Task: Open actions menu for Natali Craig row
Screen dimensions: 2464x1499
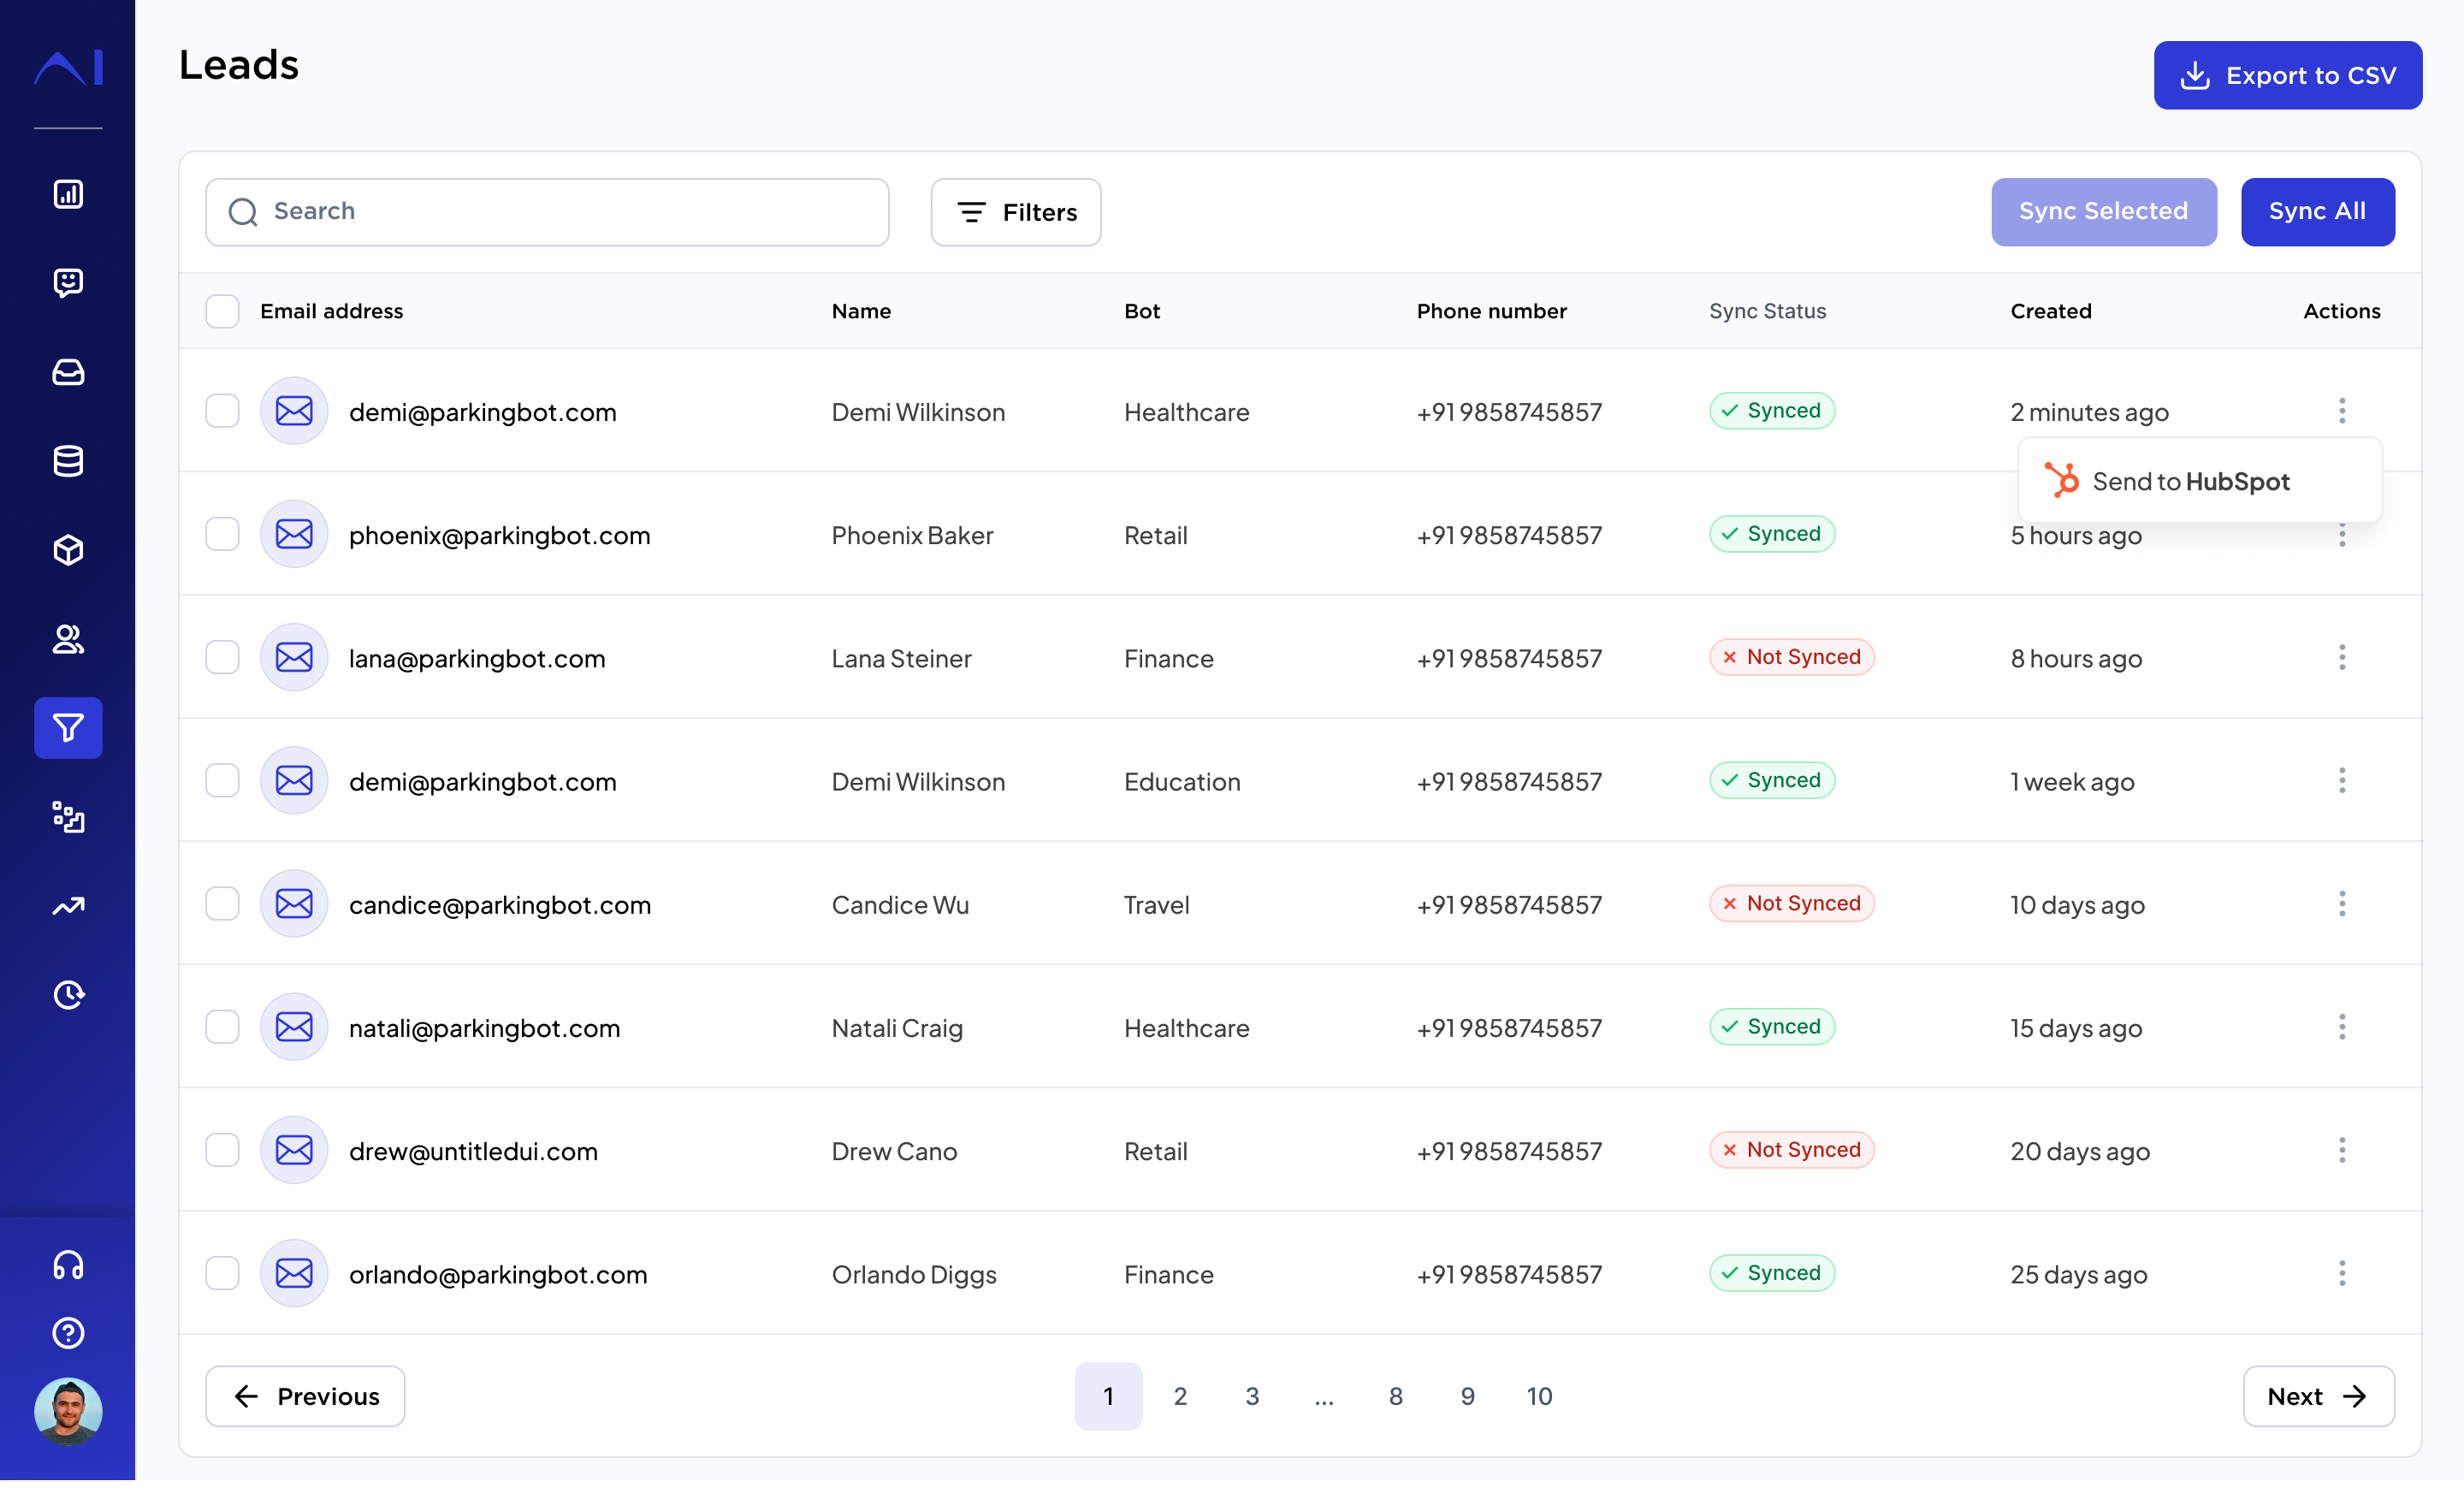Action: pos(2342,1027)
